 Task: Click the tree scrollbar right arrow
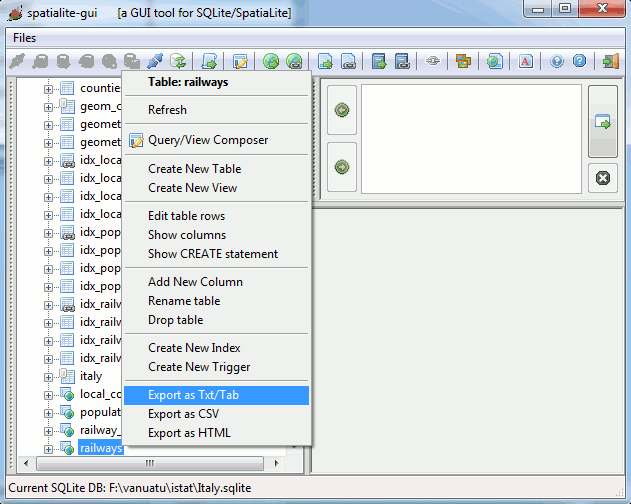tap(276, 463)
